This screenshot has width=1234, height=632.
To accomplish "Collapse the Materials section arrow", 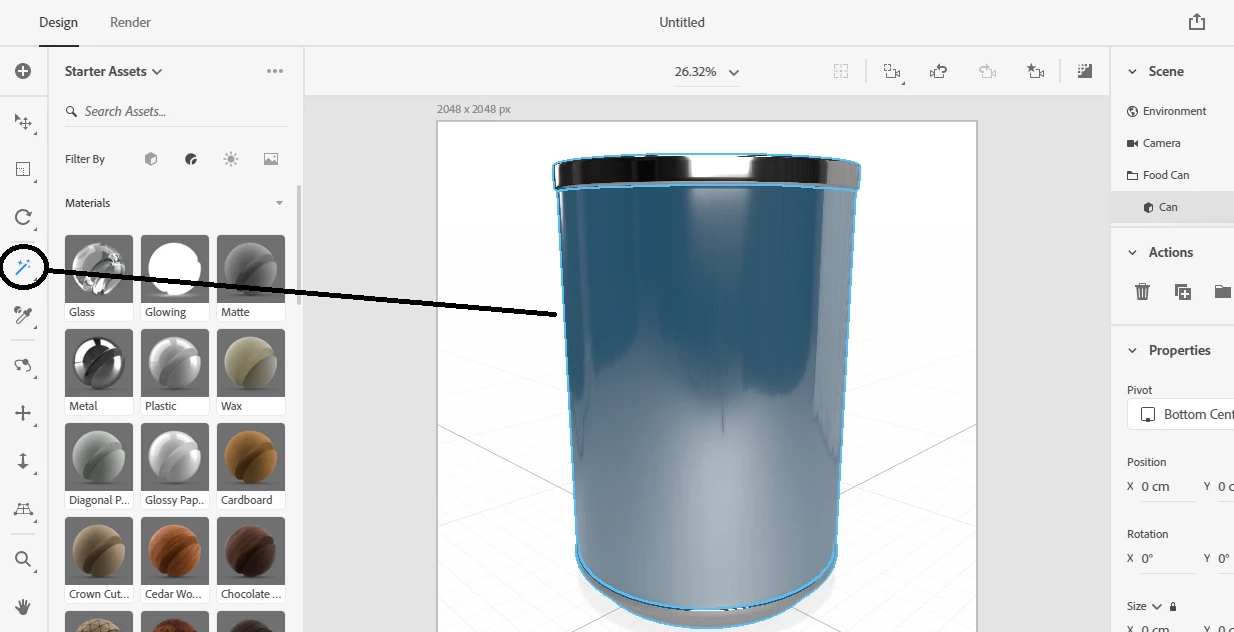I will click(x=280, y=203).
